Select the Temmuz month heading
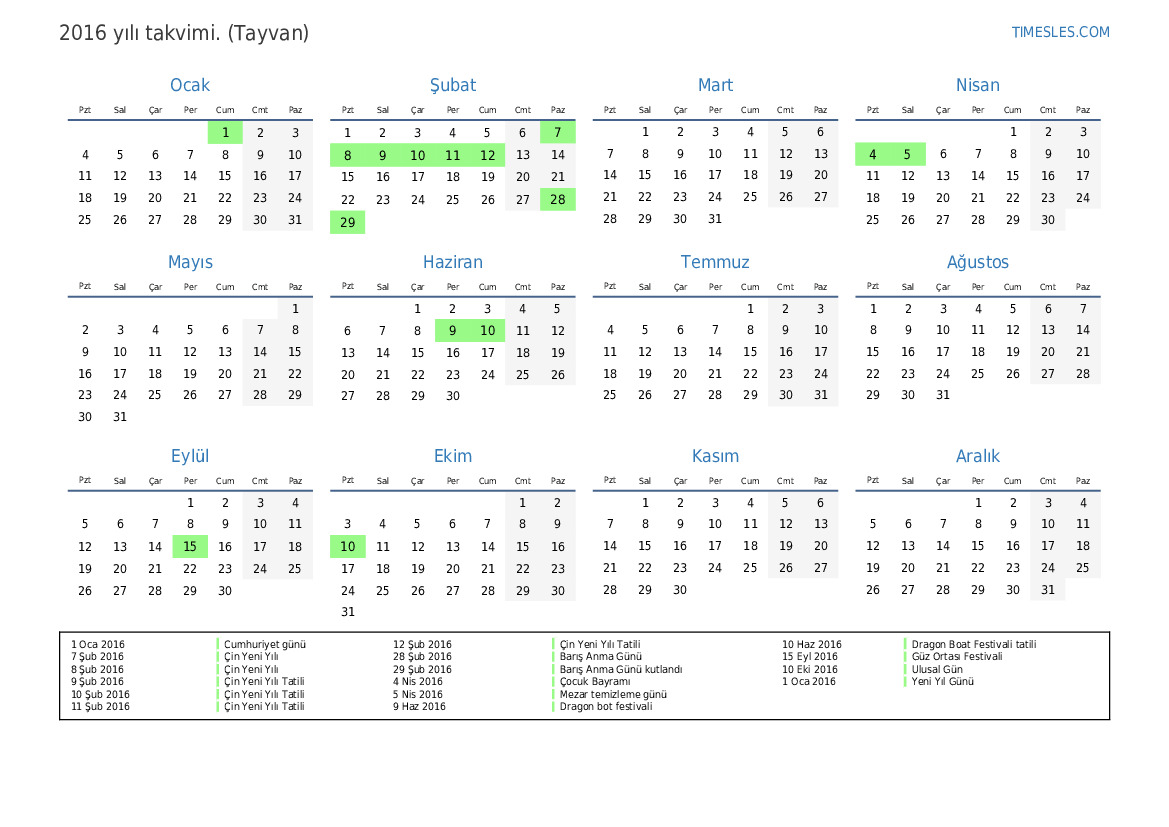The width and height of the screenshot is (1169, 827). coord(715,262)
